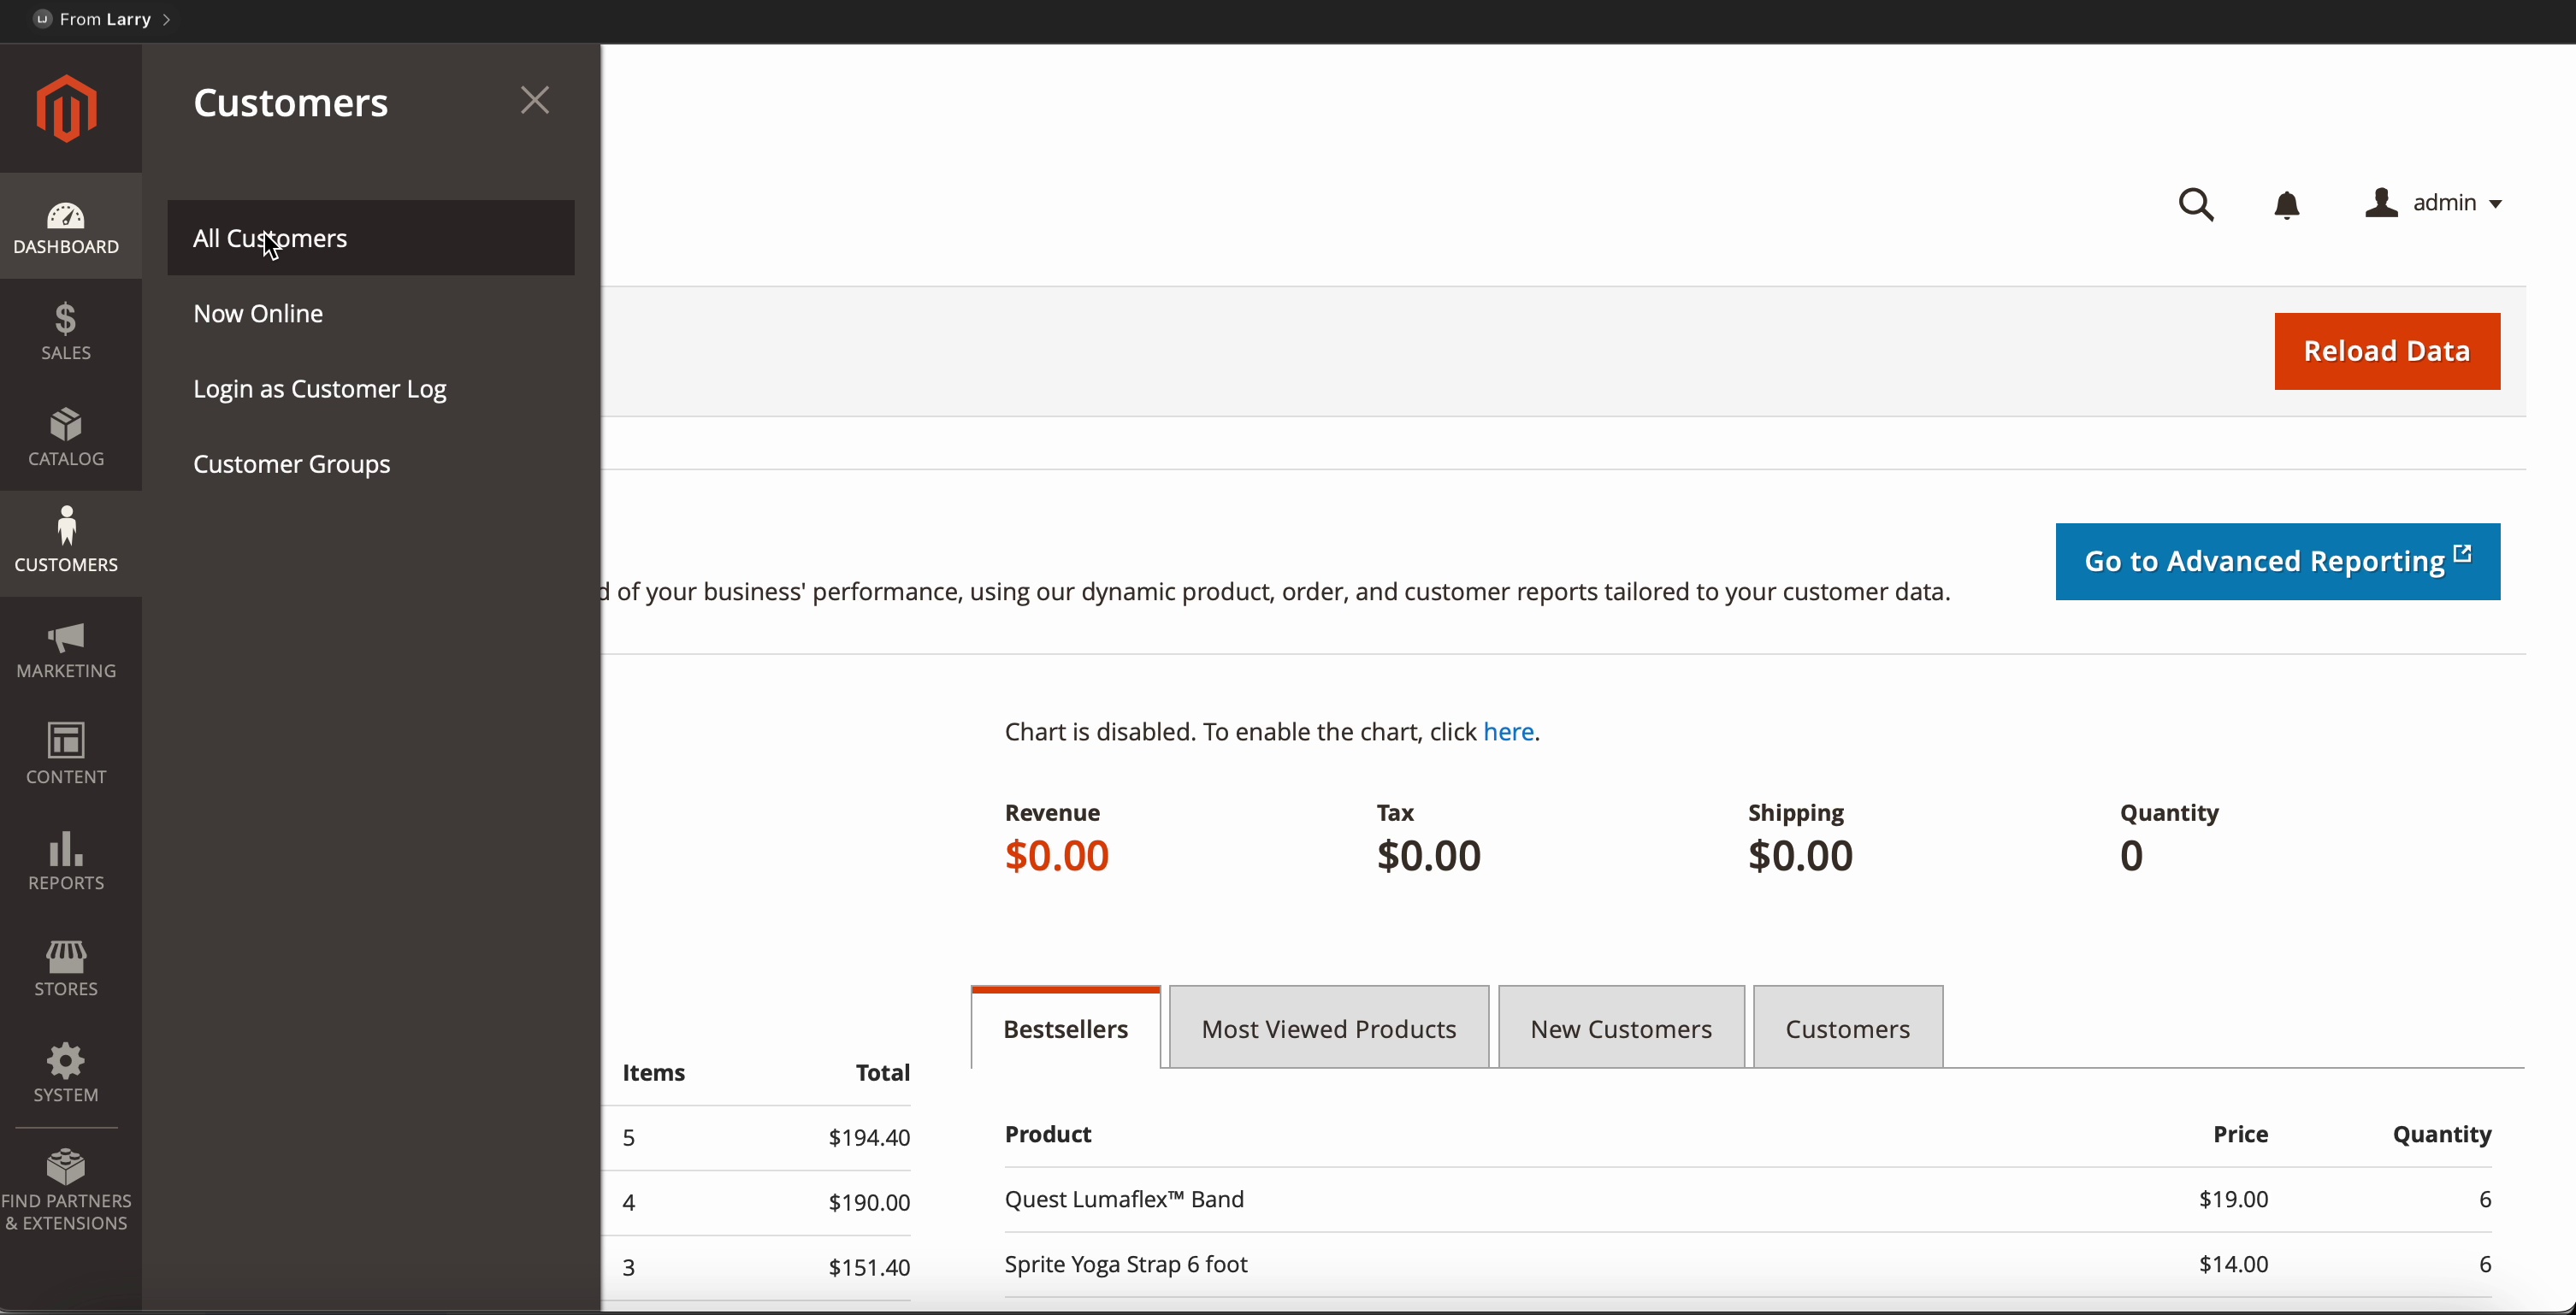Click the search magnifier icon
Image resolution: width=2576 pixels, height=1315 pixels.
2196,205
